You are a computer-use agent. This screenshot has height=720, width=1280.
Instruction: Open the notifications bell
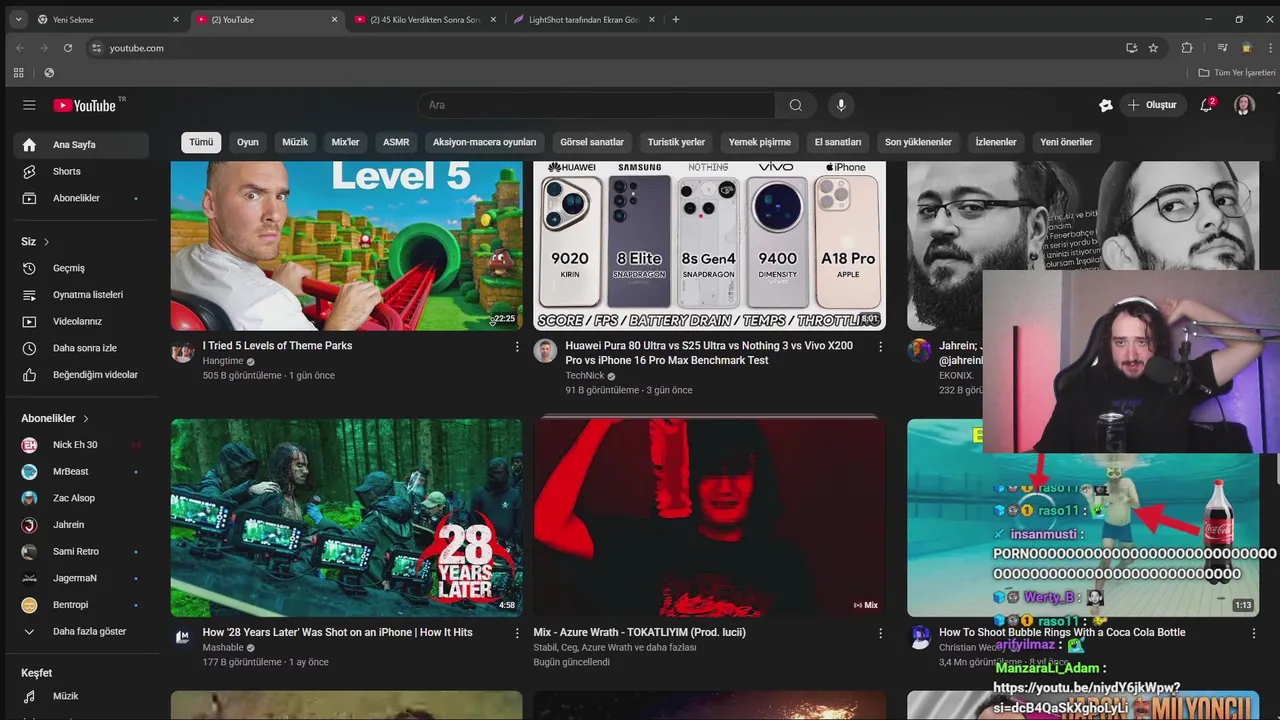(1206, 105)
